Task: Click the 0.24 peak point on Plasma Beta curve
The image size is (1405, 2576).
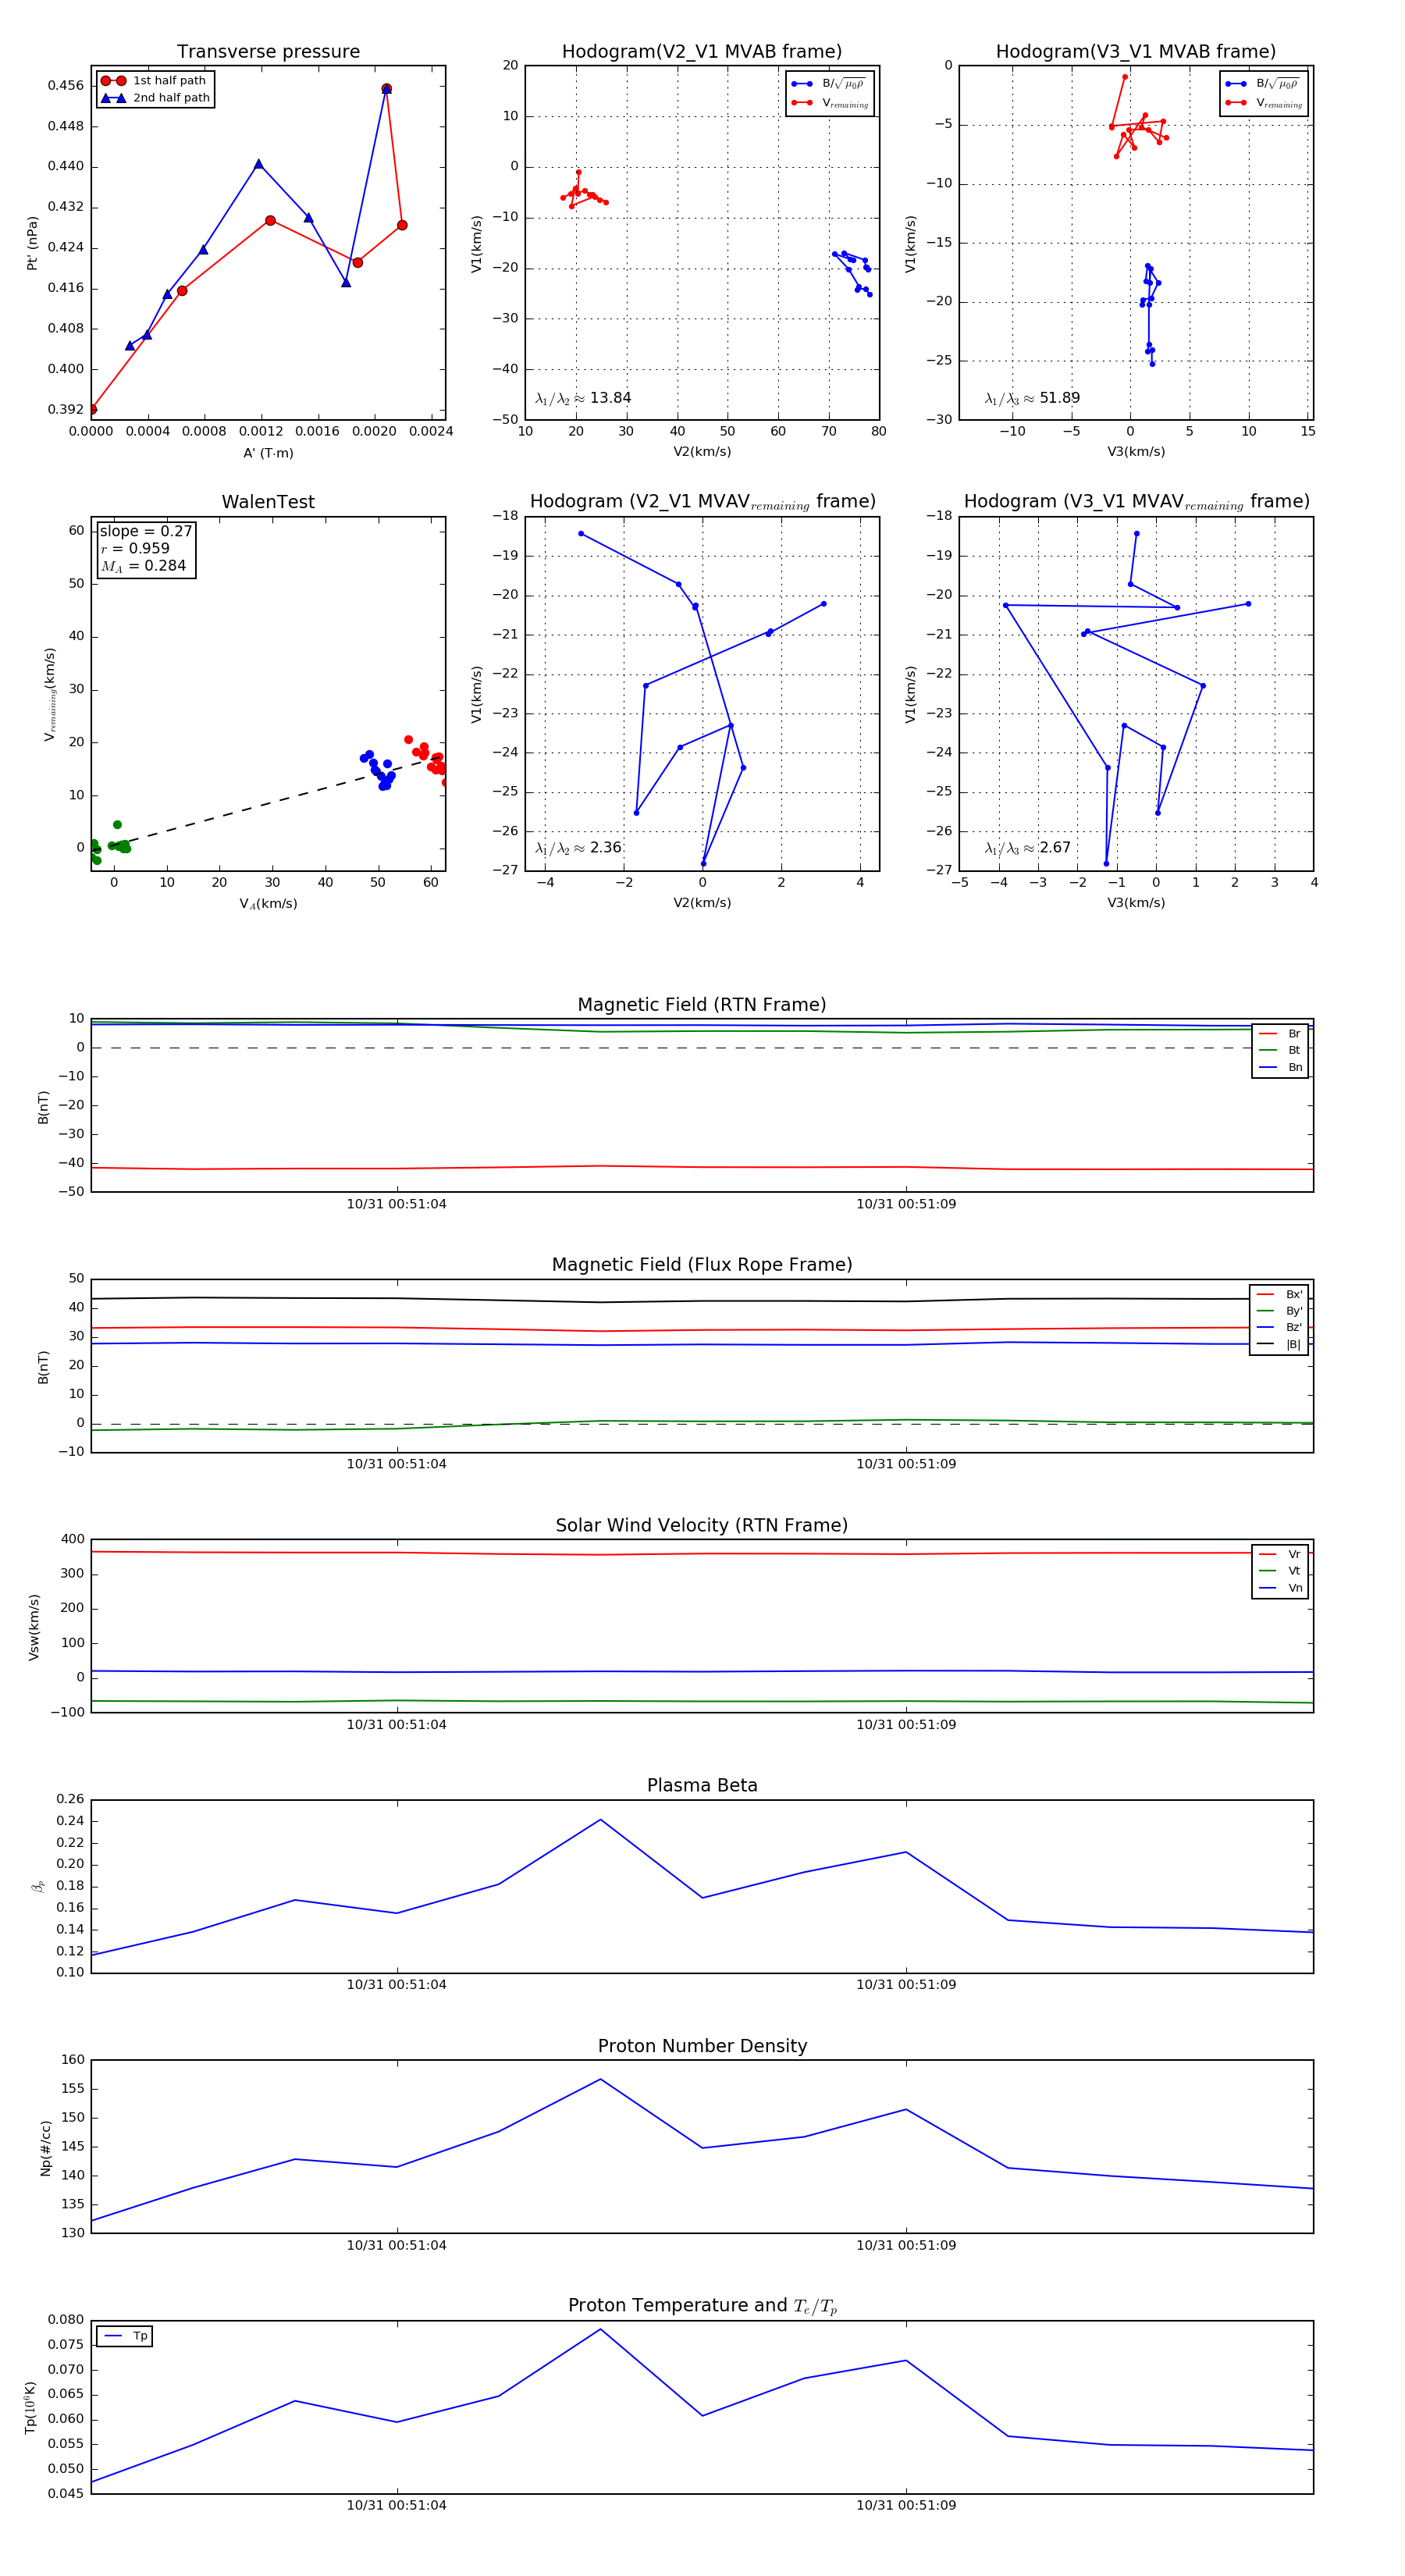Action: point(600,1819)
